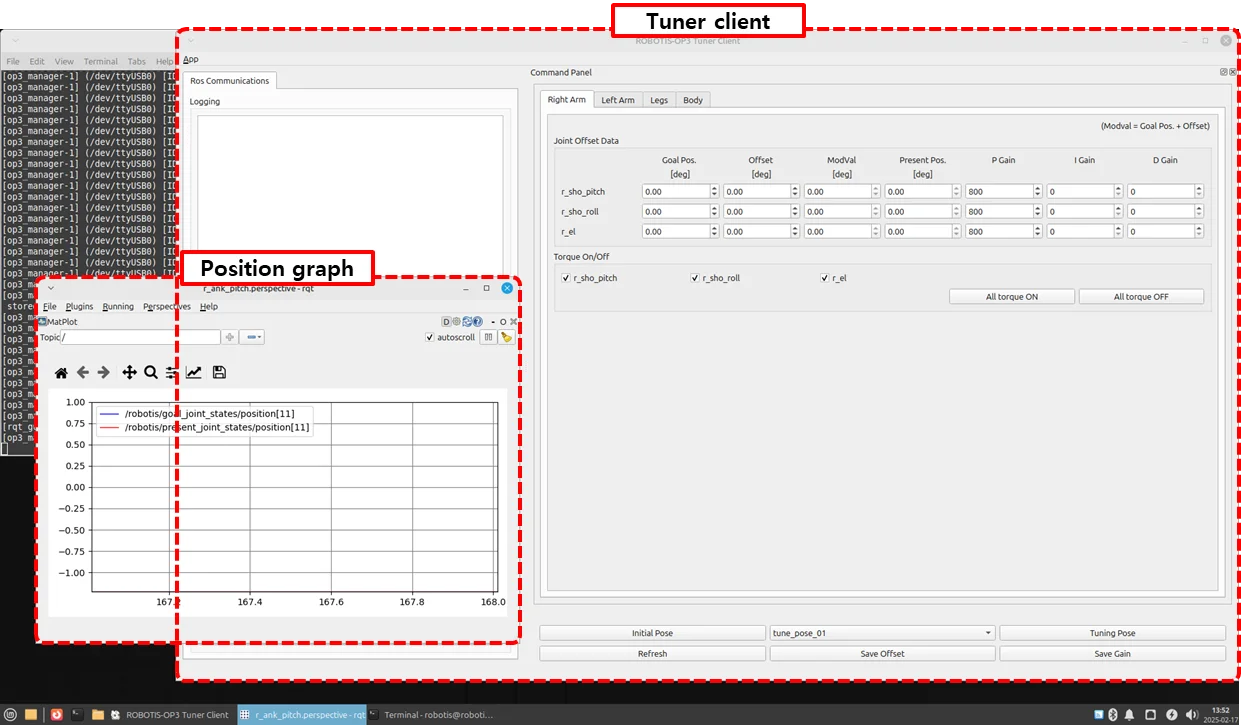Open the Plugins menu in rqt
This screenshot has height=725, width=1241.
tap(79, 306)
